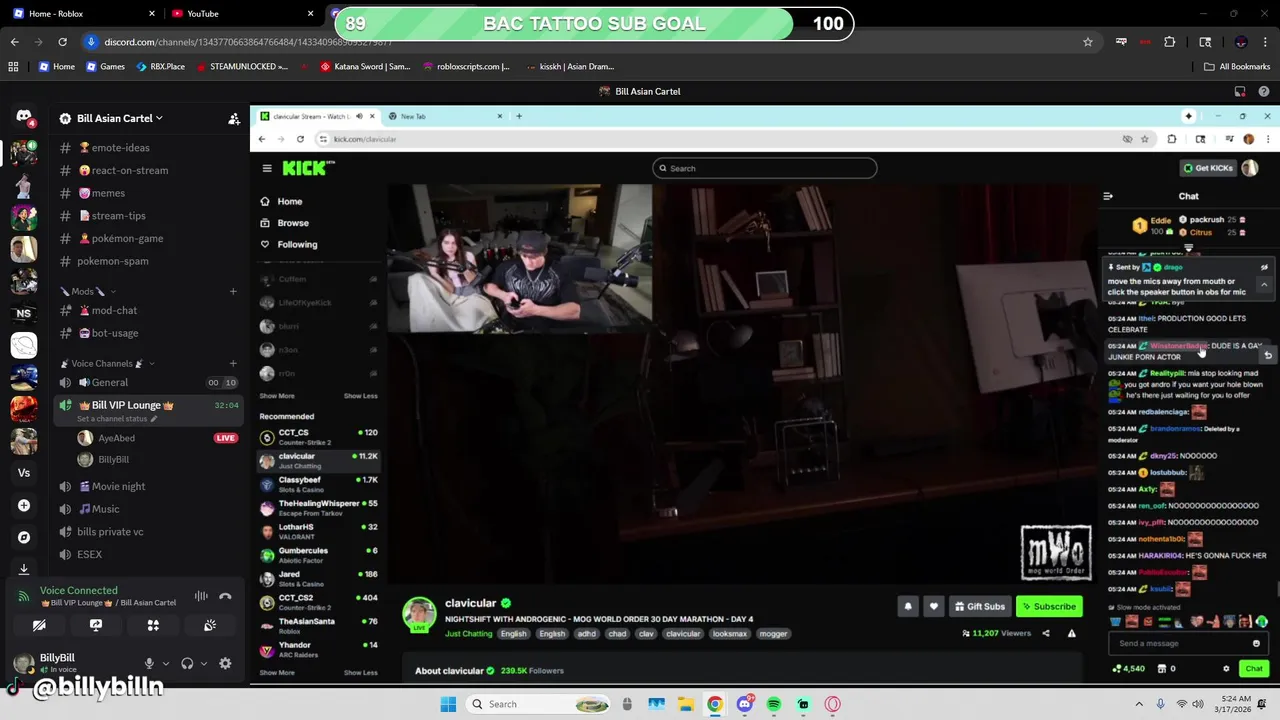
Task: Deafen using the headphones icon
Action: point(187,663)
